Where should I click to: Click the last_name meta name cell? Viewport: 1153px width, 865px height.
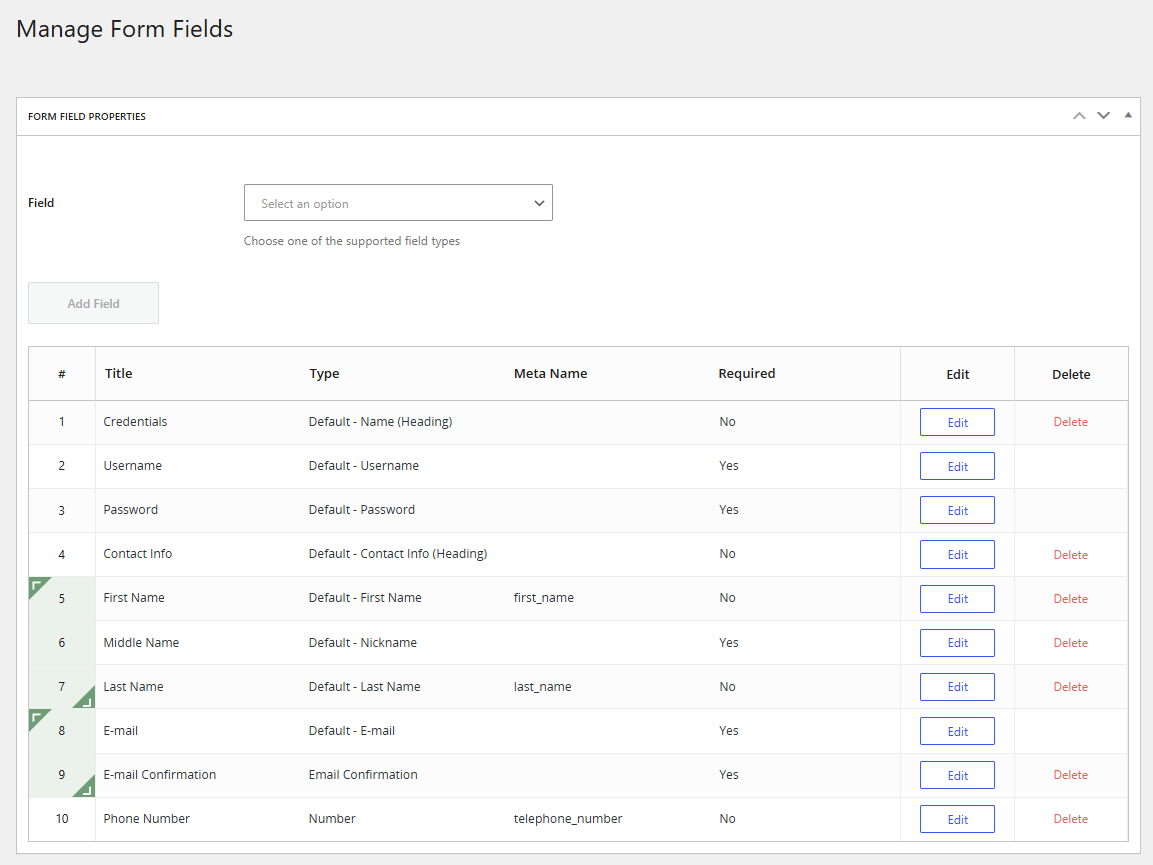pos(543,686)
